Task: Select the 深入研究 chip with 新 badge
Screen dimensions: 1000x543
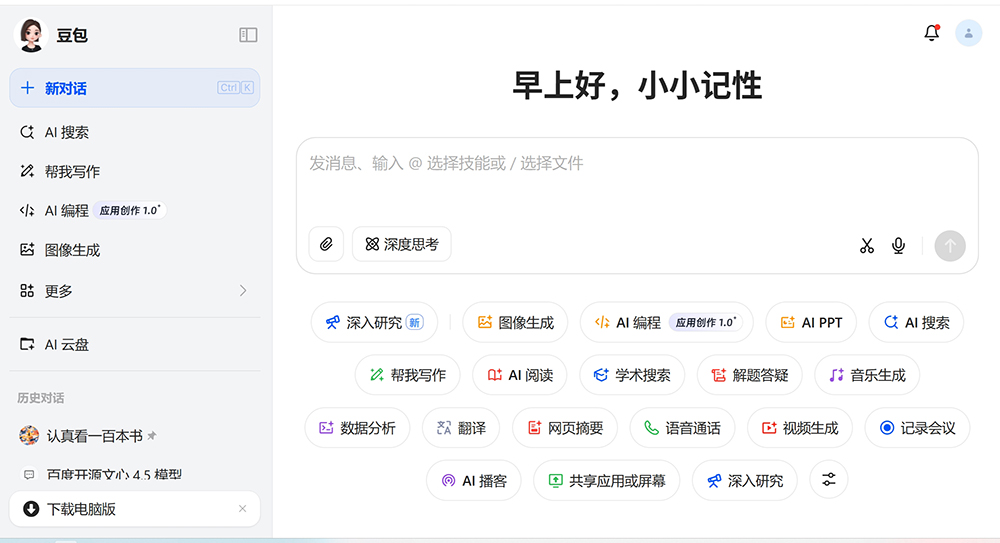Action: pos(374,322)
